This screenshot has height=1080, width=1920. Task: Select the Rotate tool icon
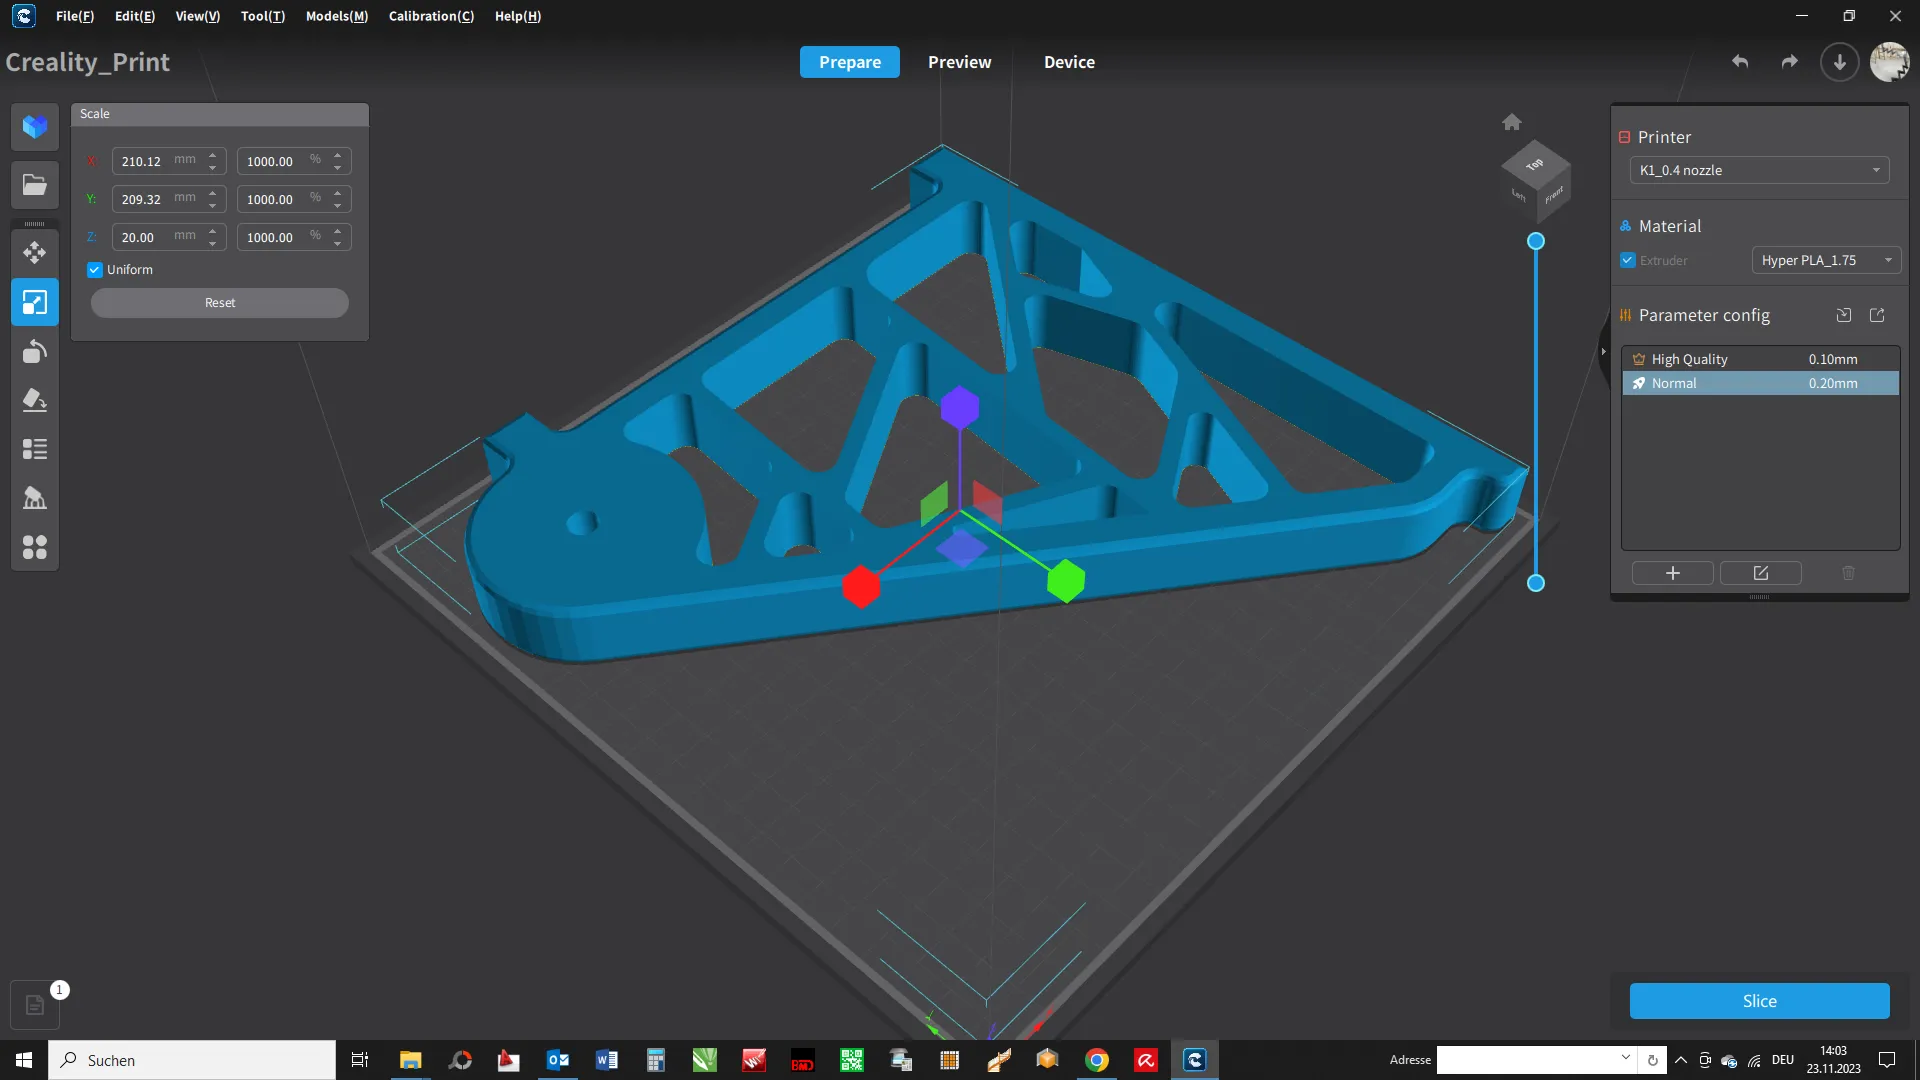(35, 351)
